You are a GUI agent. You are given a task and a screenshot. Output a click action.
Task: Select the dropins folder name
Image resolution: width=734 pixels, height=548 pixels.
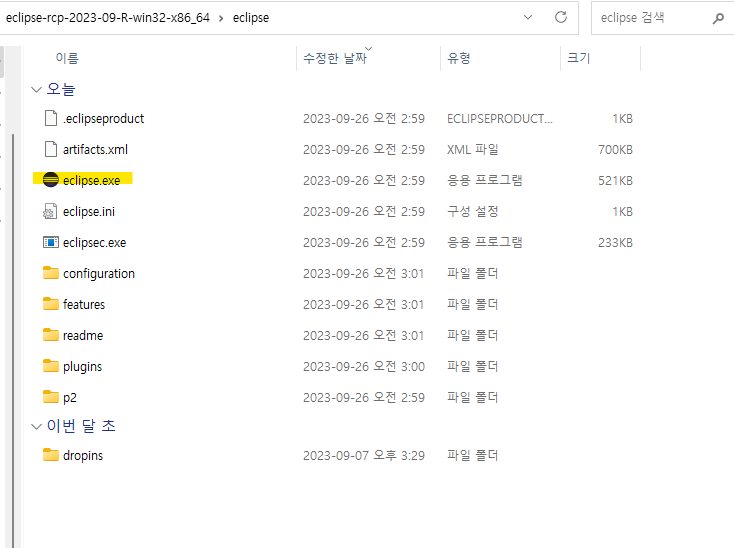coord(83,455)
